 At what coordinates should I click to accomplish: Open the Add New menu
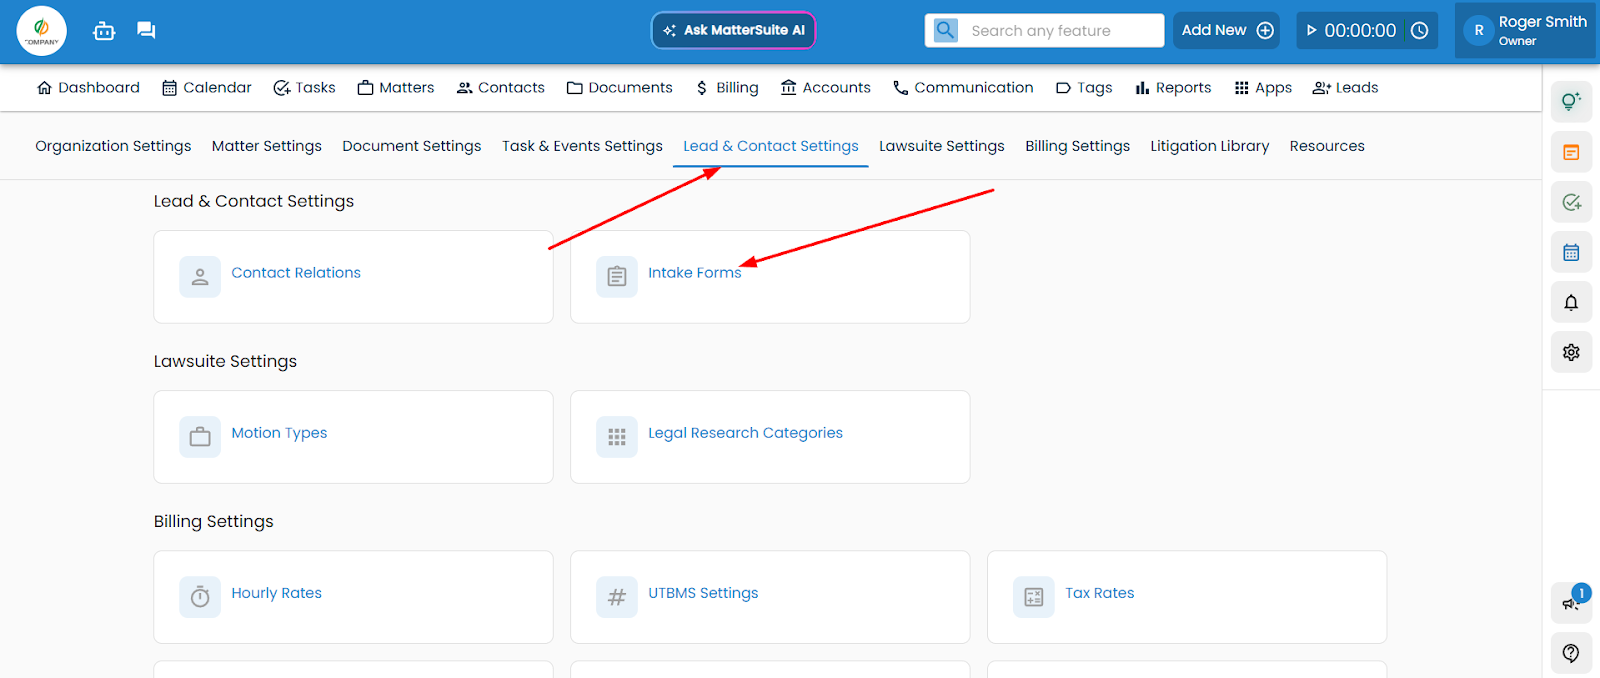1227,30
